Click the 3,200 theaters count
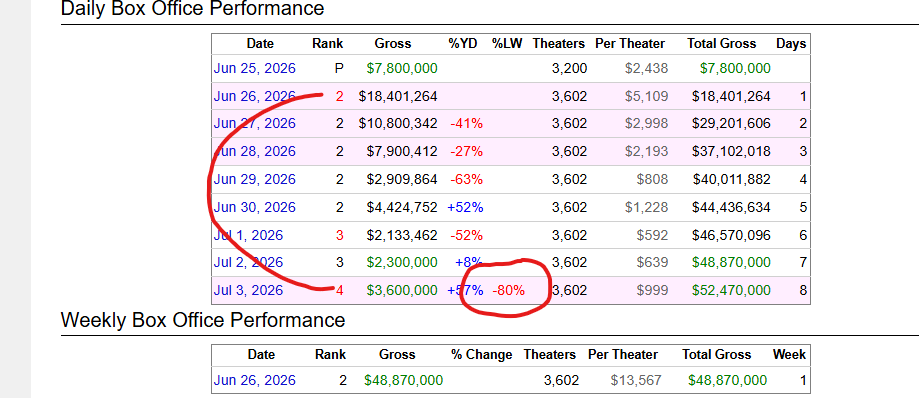This screenshot has height=398, width=919. click(569, 69)
